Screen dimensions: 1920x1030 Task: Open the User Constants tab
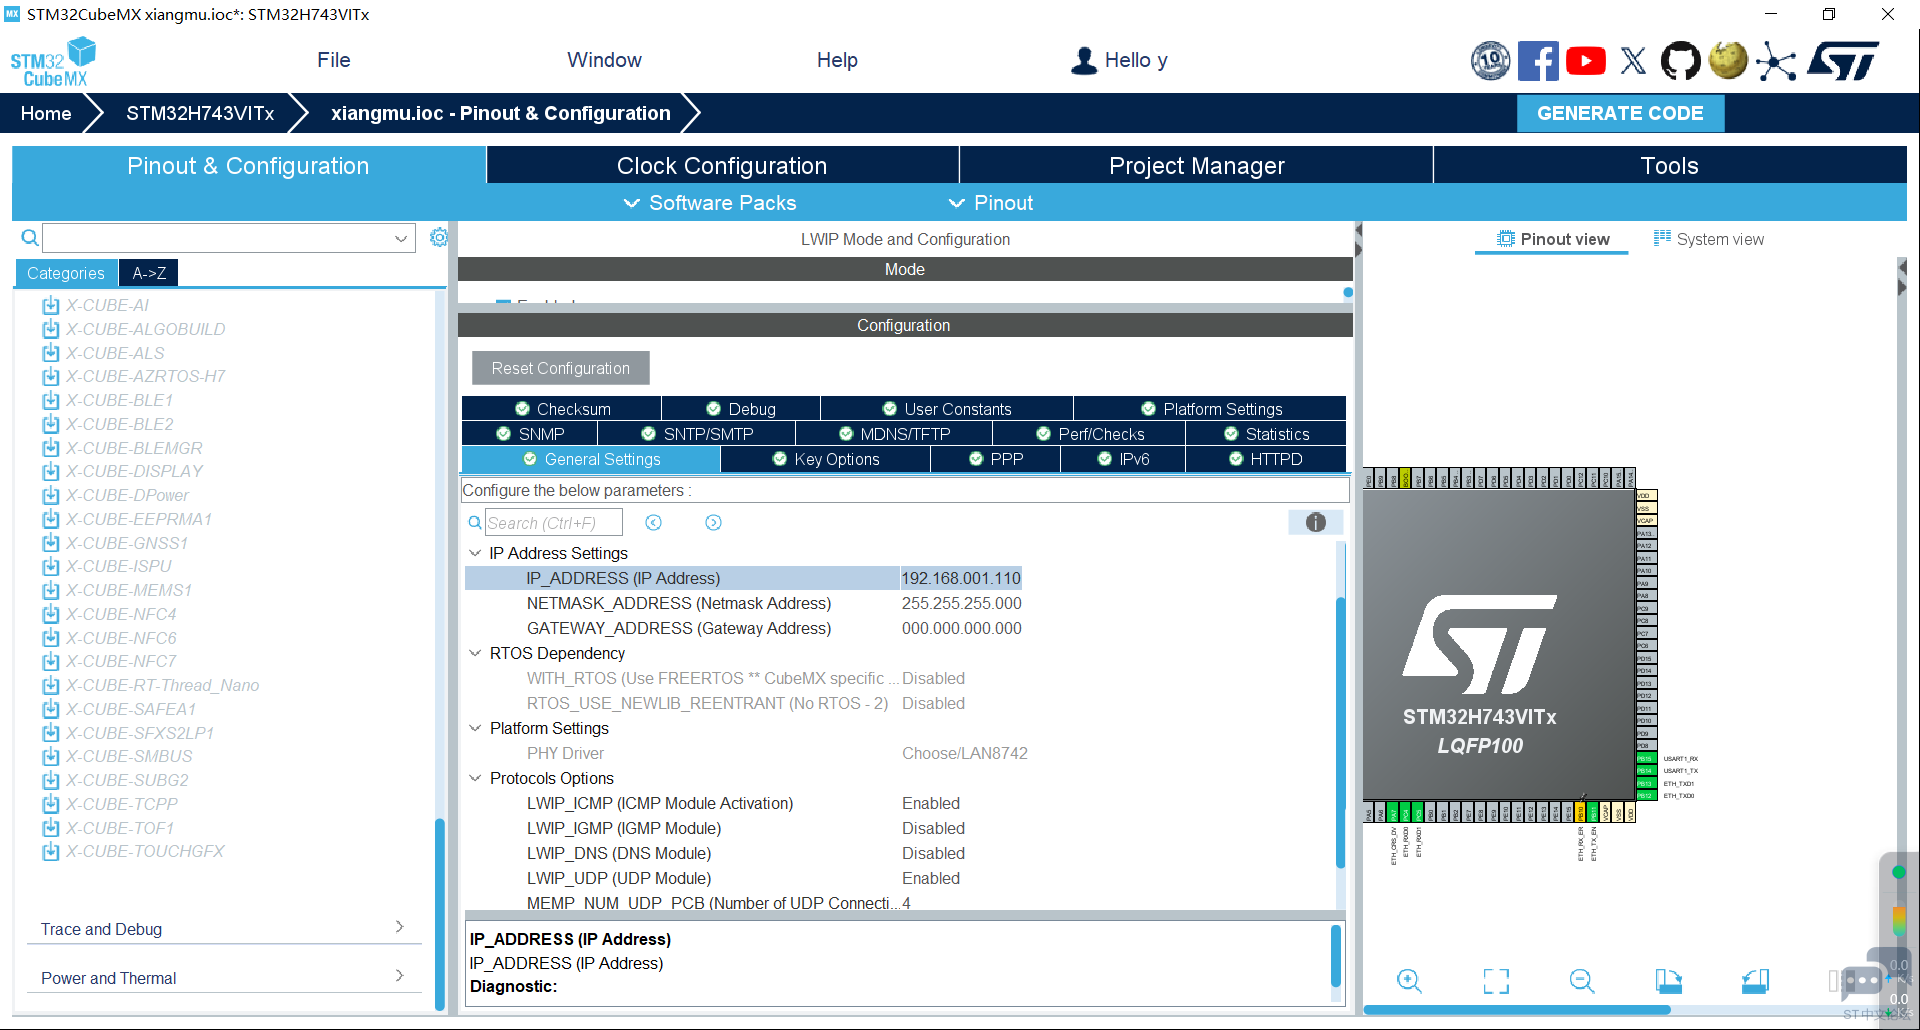click(x=947, y=409)
